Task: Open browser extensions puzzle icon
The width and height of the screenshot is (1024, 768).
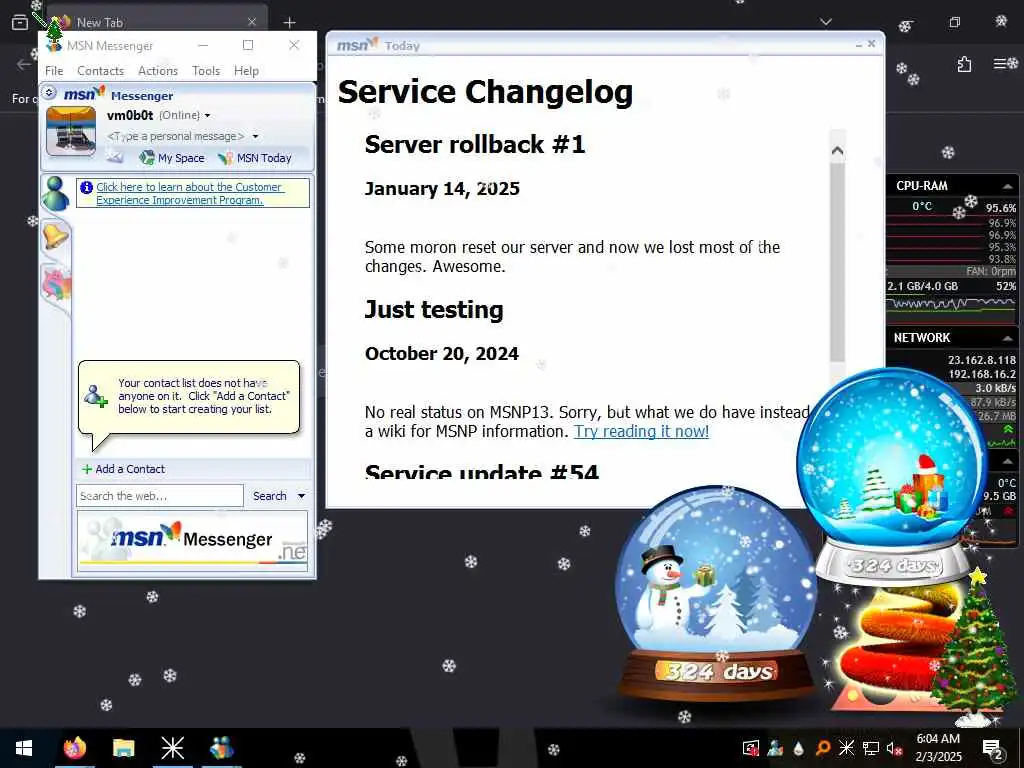Action: pos(964,64)
